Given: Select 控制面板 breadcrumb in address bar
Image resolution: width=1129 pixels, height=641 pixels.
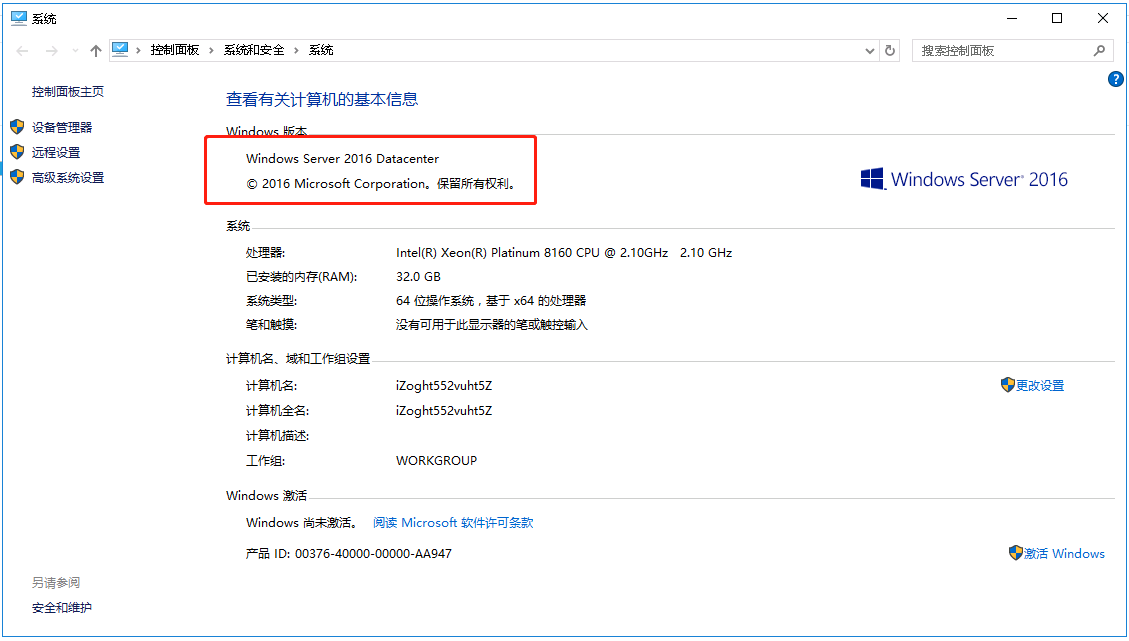Looking at the screenshot, I should click(174, 50).
